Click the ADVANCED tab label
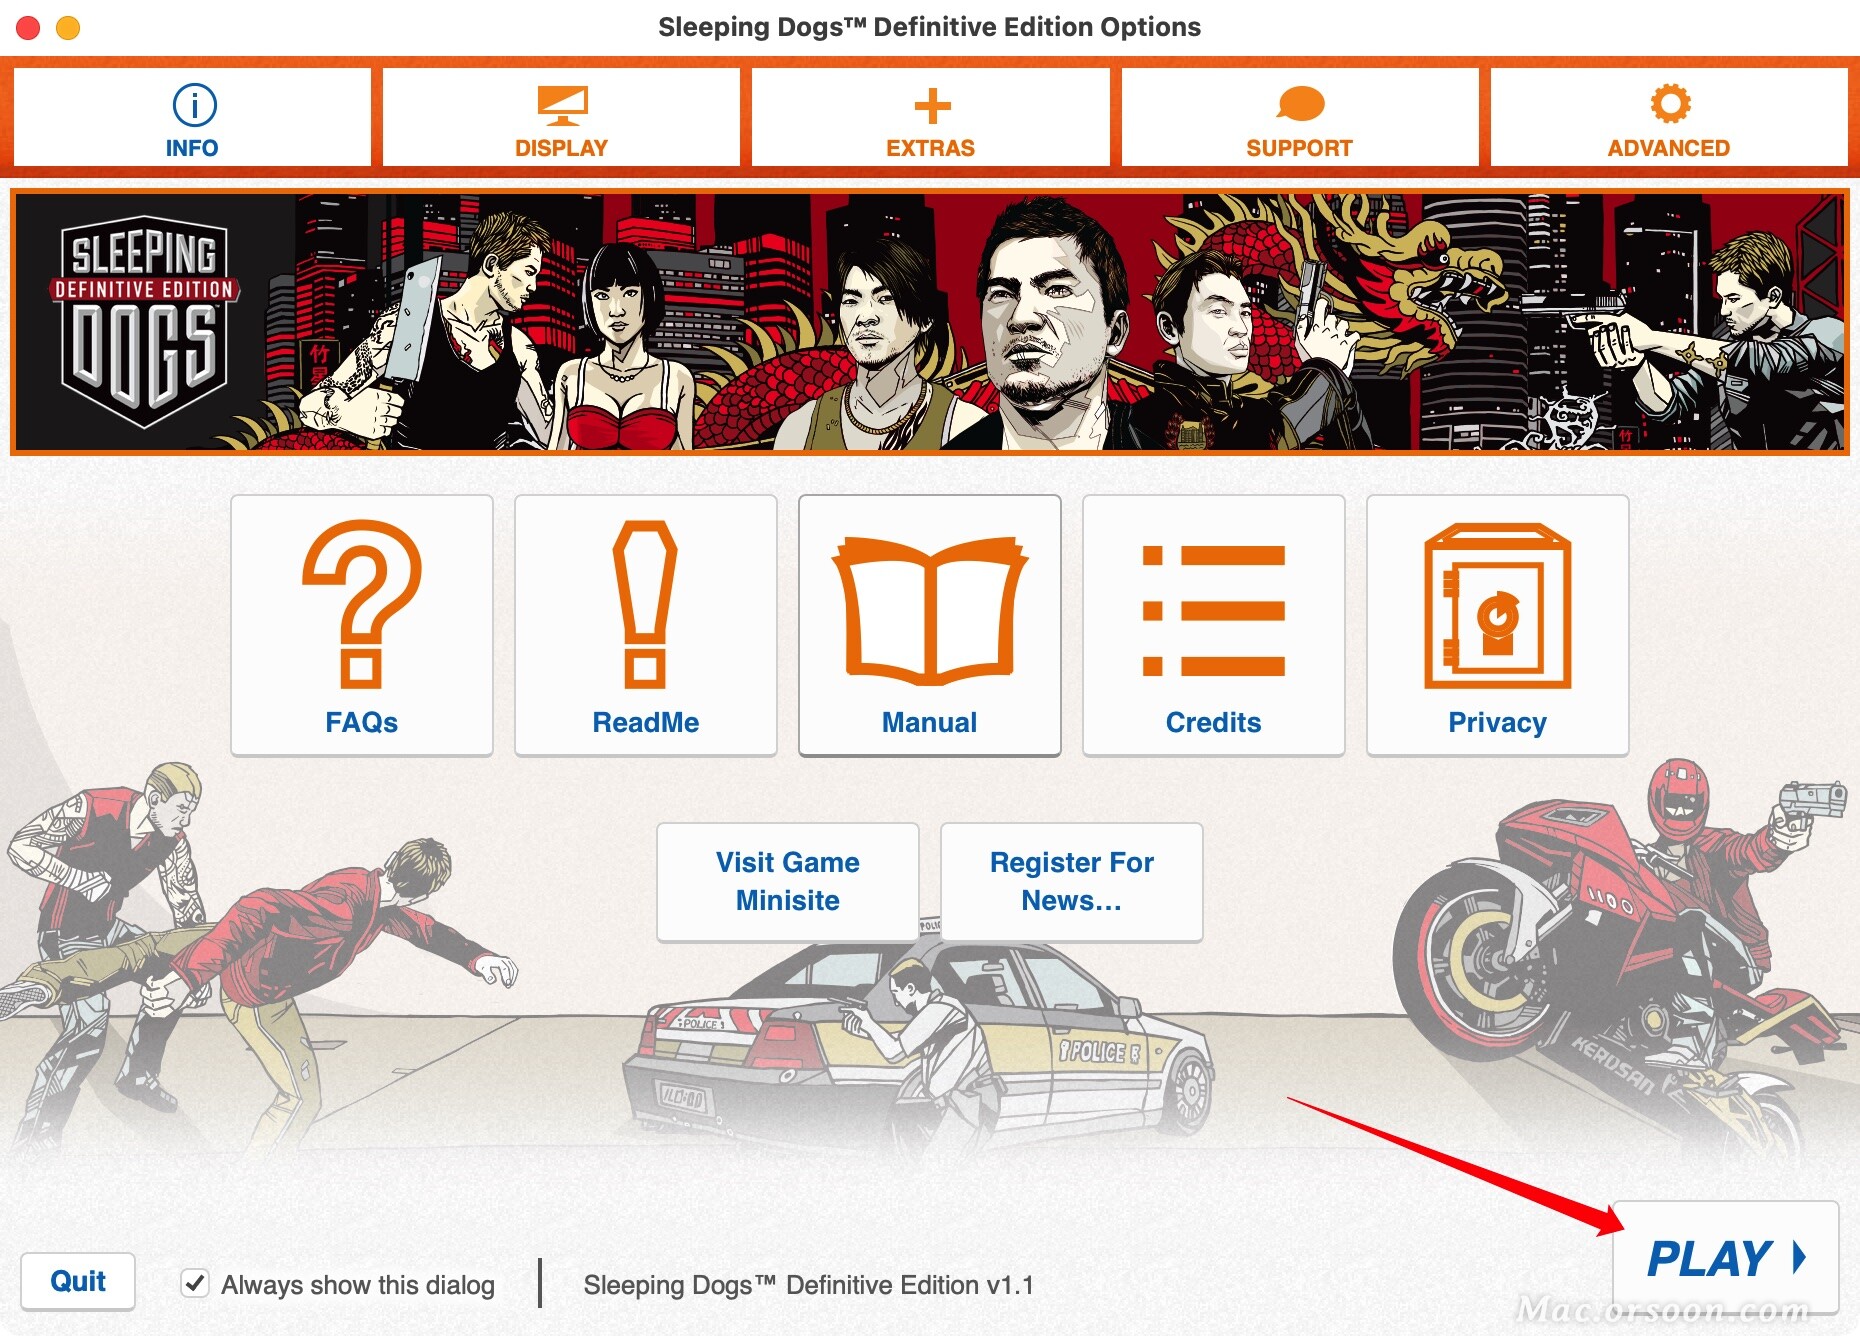The width and height of the screenshot is (1860, 1336). [x=1668, y=148]
